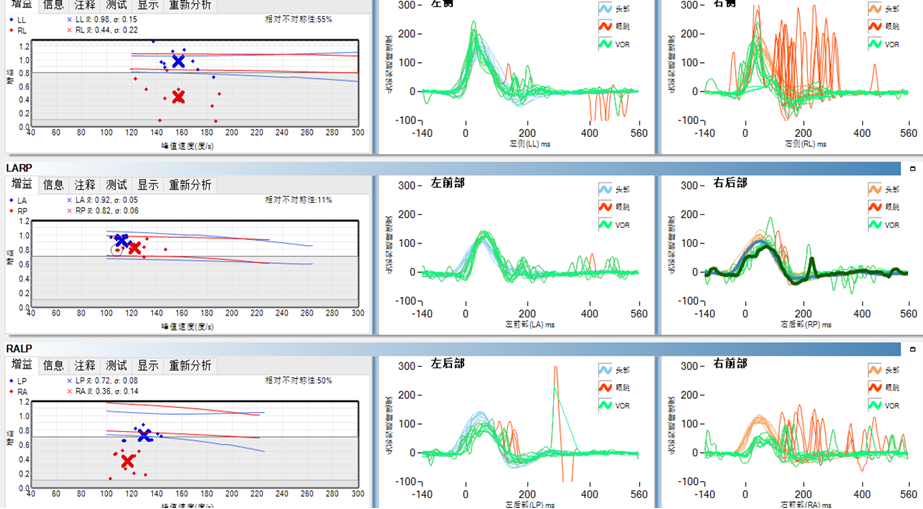Open the 增益 tab in the RALP panel
The height and width of the screenshot is (509, 923).
click(22, 365)
